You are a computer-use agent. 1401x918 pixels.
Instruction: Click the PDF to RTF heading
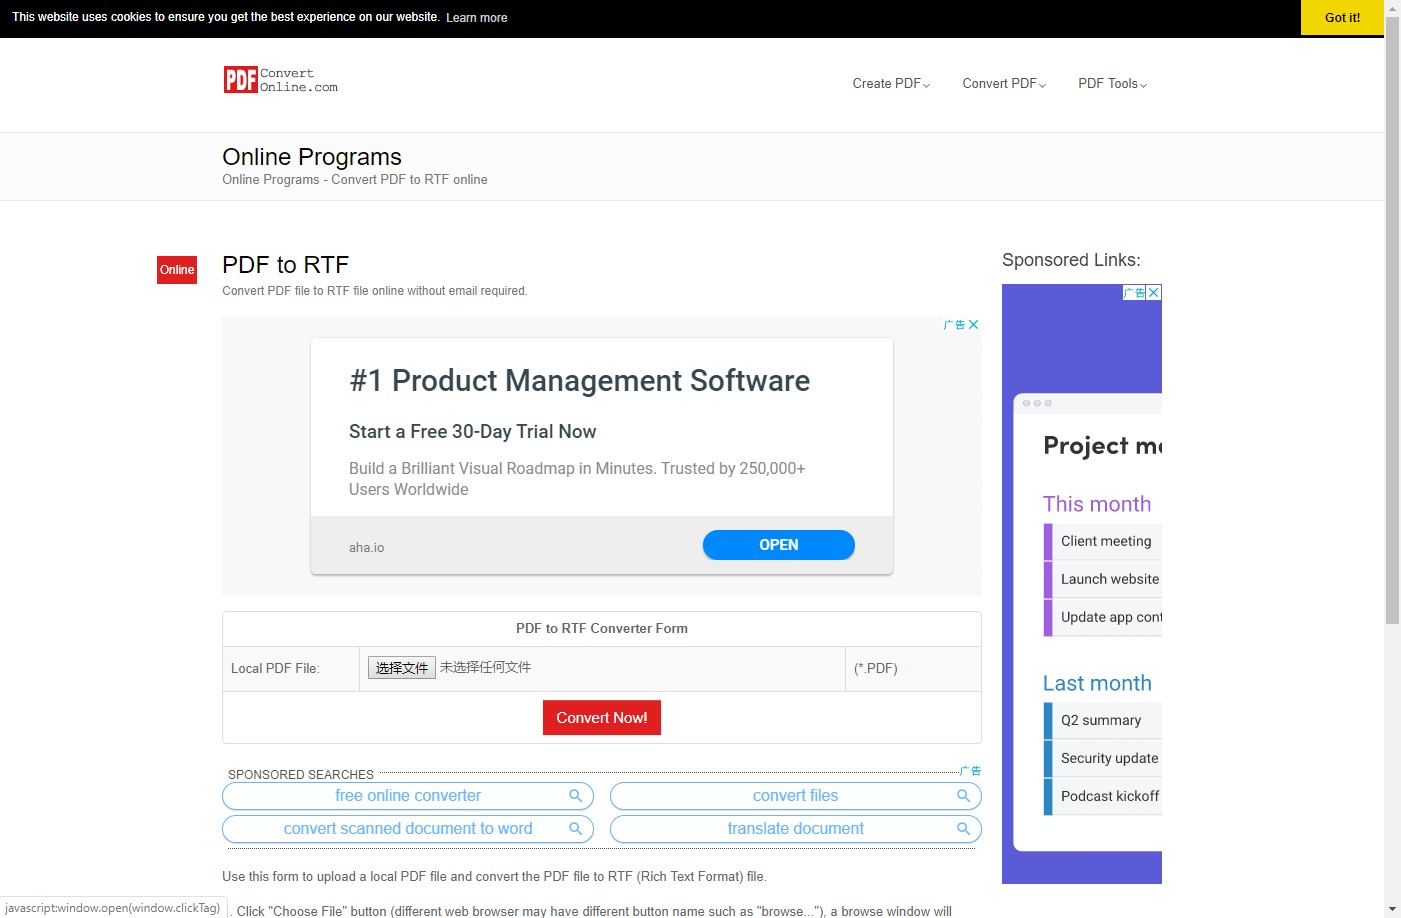pyautogui.click(x=285, y=265)
